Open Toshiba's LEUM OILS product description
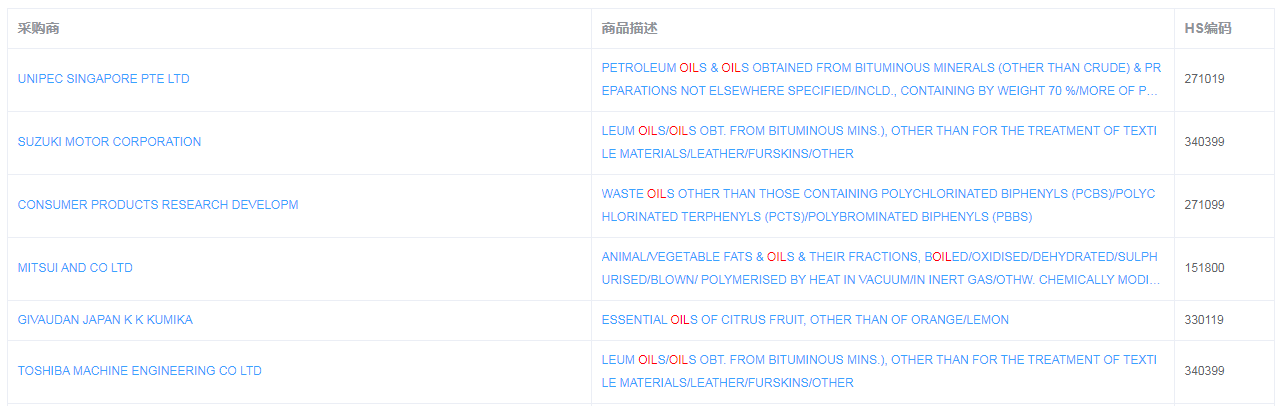Viewport: 1284px width, 406px height. click(x=879, y=371)
